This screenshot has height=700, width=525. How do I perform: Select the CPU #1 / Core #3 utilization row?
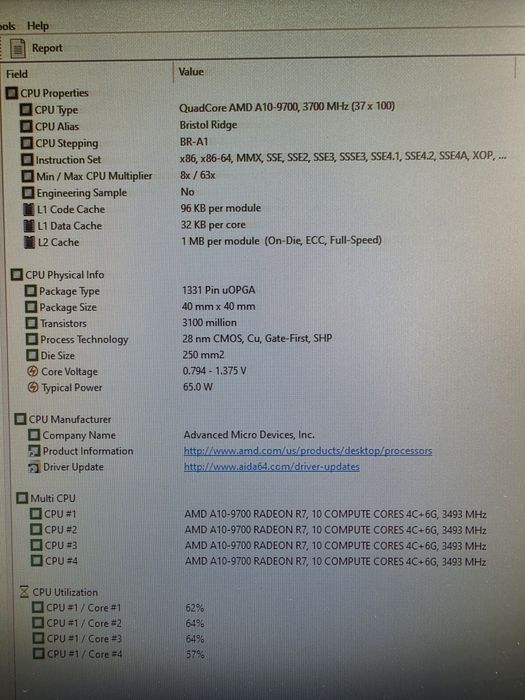(x=119, y=639)
